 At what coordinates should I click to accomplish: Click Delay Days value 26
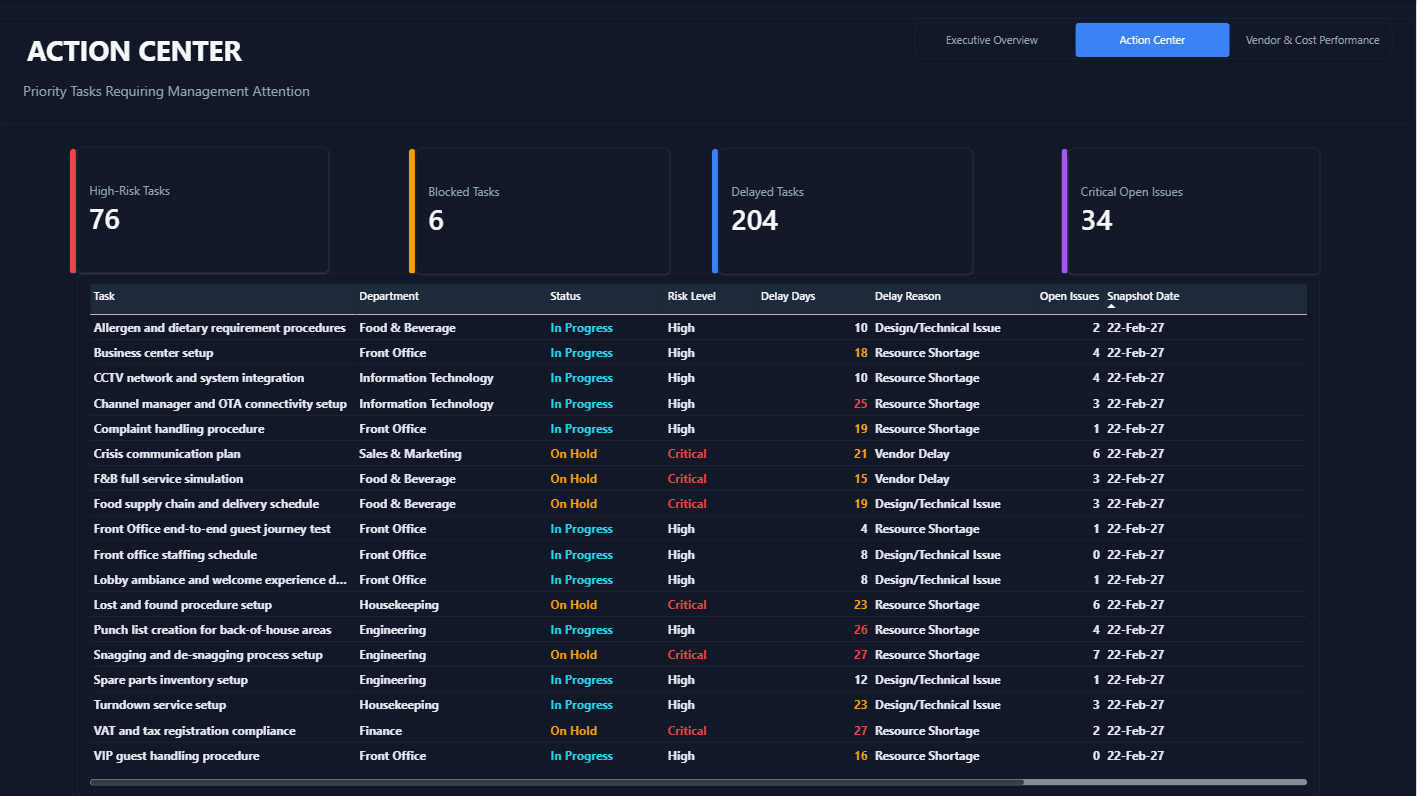(x=861, y=630)
